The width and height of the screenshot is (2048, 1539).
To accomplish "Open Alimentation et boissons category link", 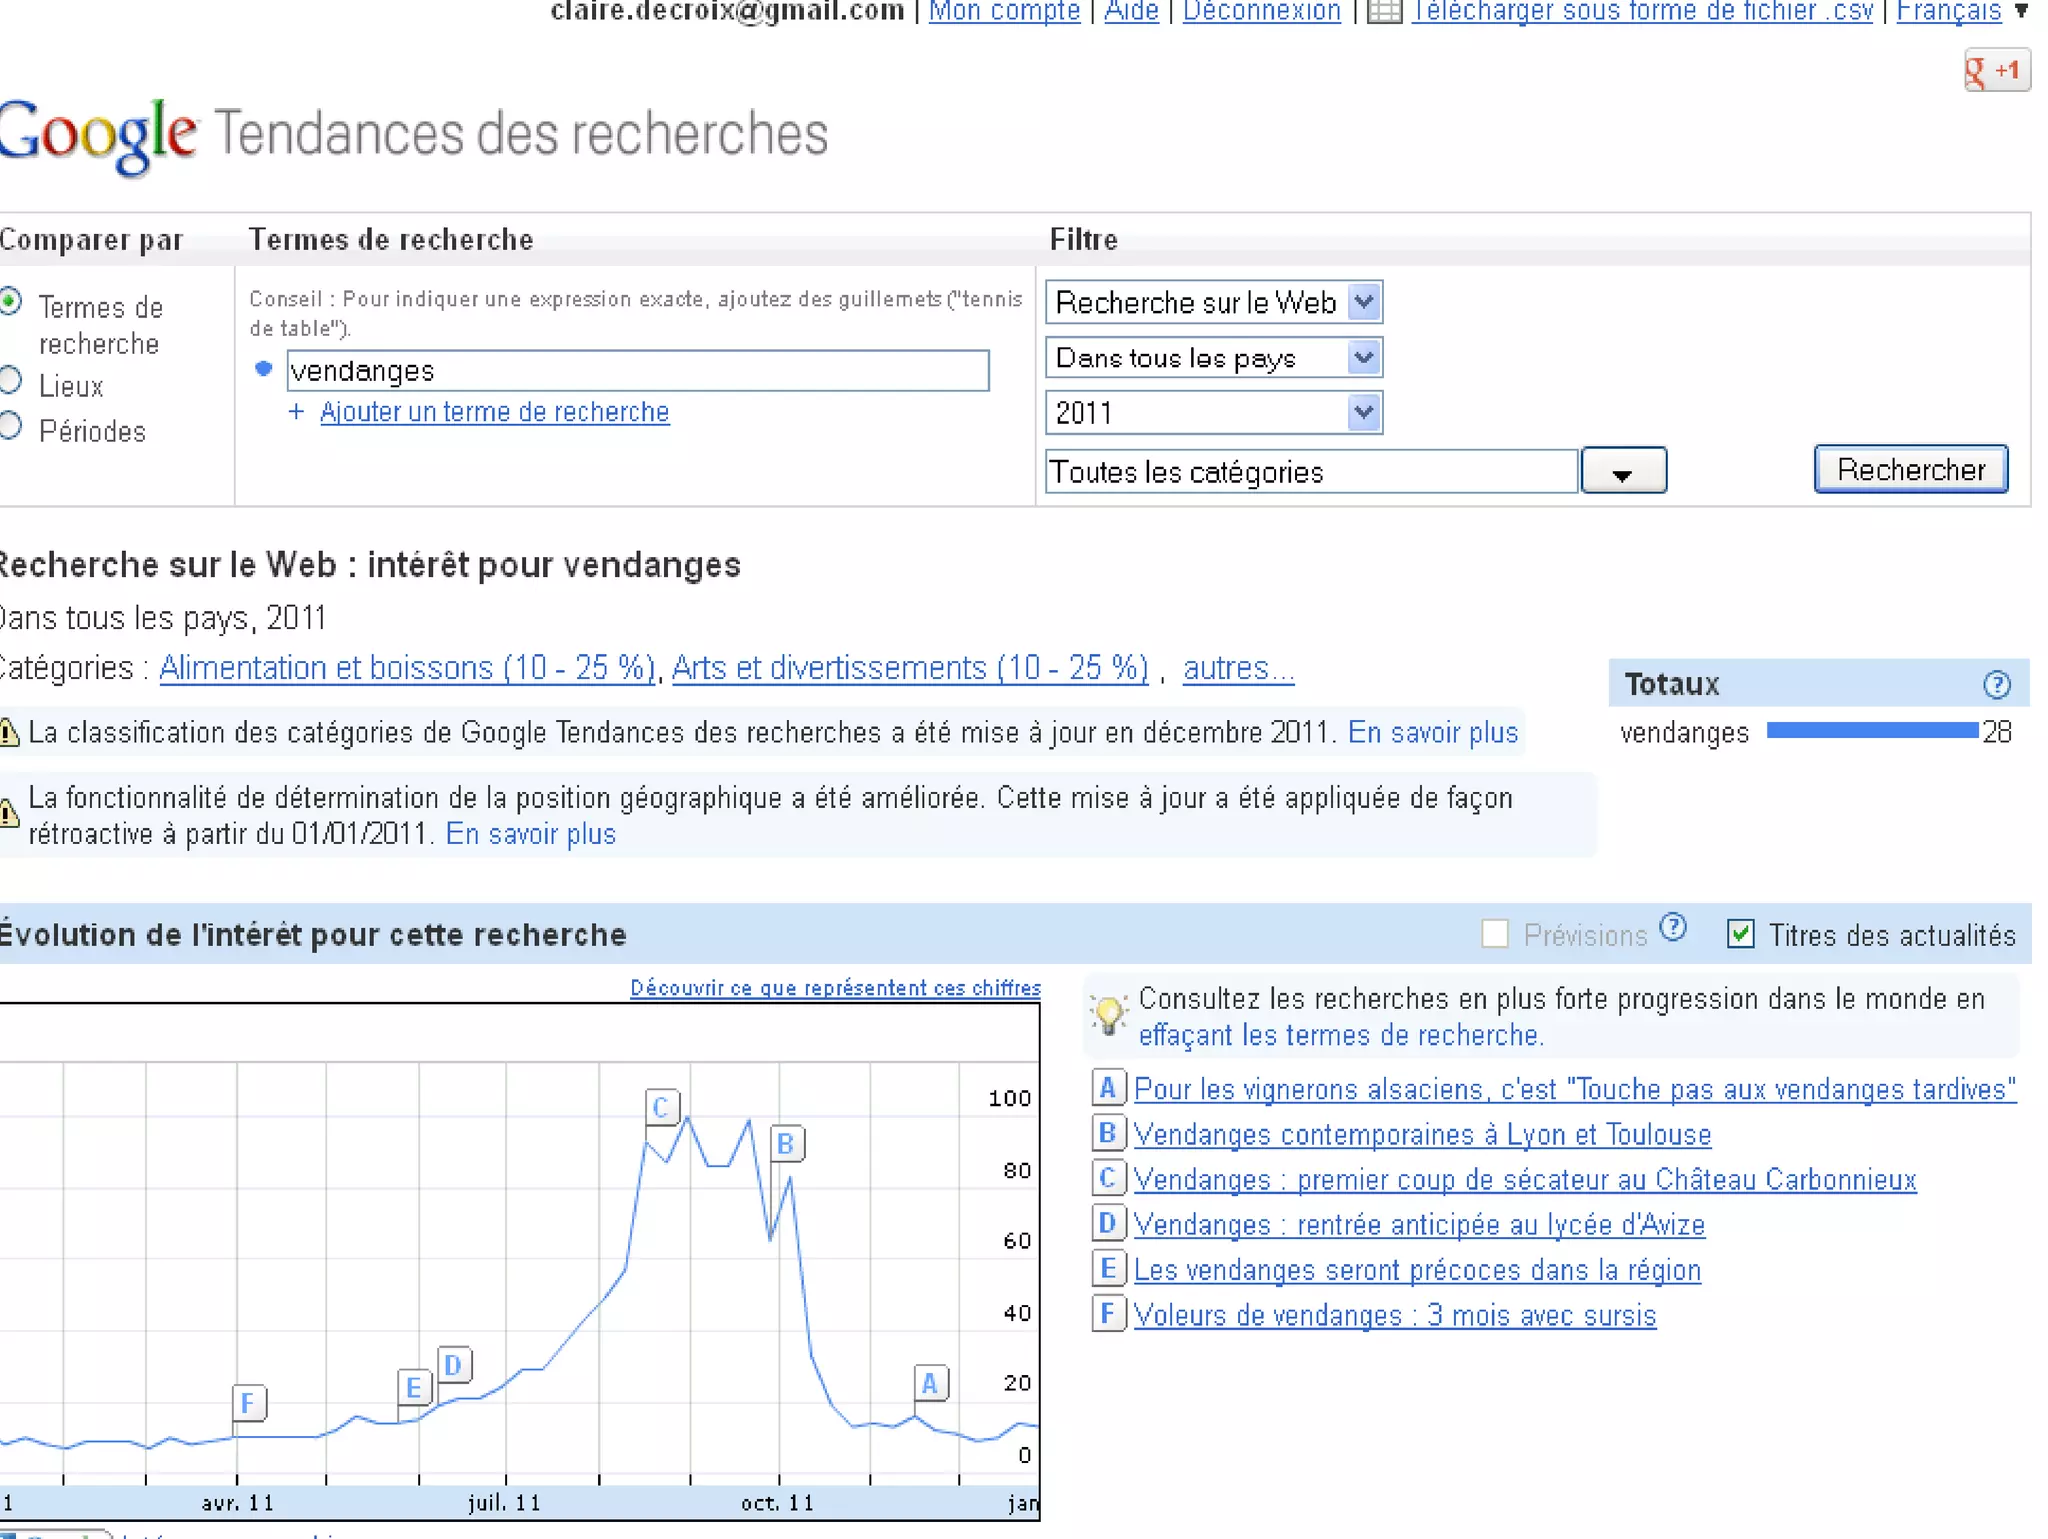I will 407,668.
